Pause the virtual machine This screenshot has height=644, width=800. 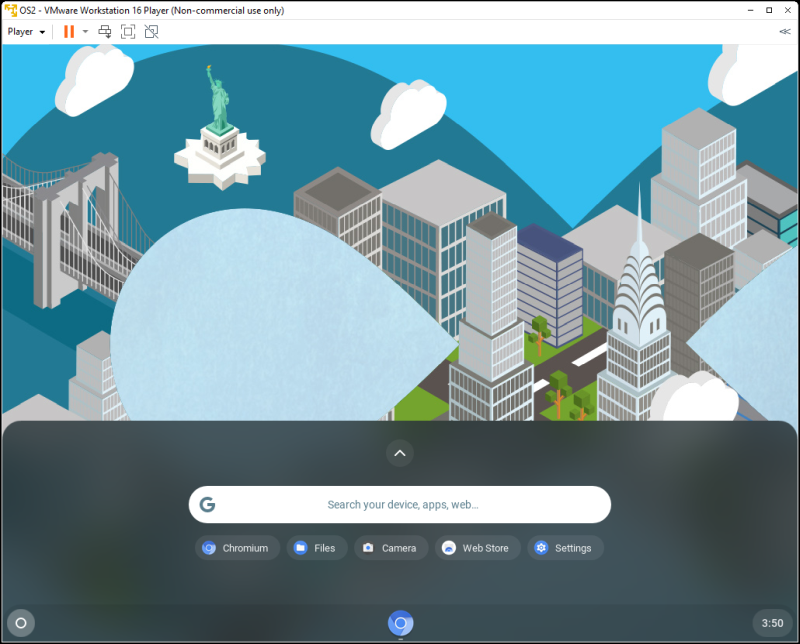pos(69,32)
